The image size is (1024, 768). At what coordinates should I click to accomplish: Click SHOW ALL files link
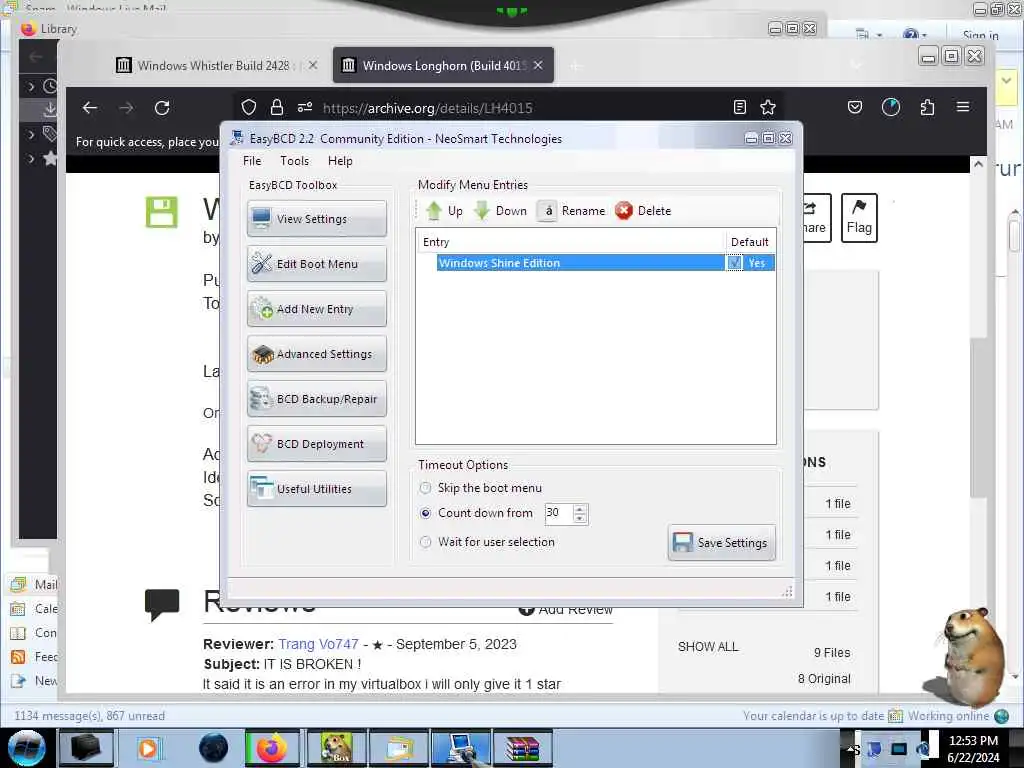coord(708,647)
